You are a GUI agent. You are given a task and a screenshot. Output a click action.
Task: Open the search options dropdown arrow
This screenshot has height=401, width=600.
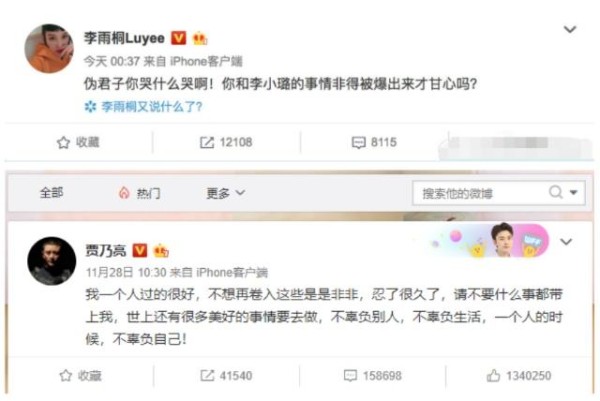pos(573,192)
